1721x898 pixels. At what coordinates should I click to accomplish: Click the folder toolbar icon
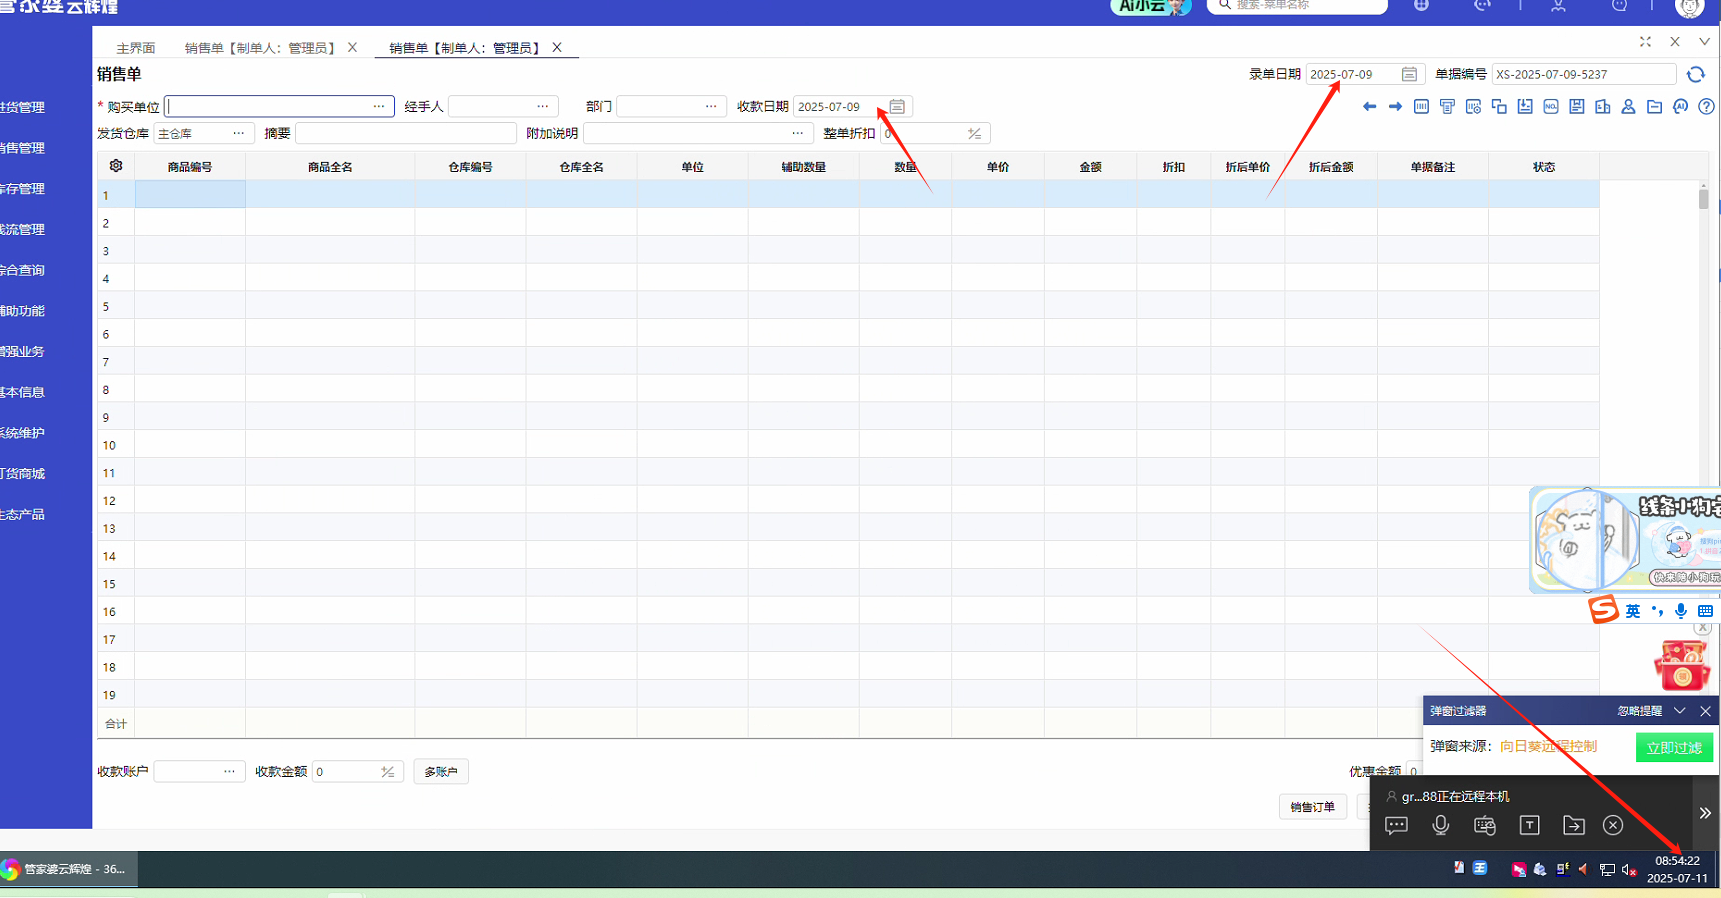(x=1654, y=107)
